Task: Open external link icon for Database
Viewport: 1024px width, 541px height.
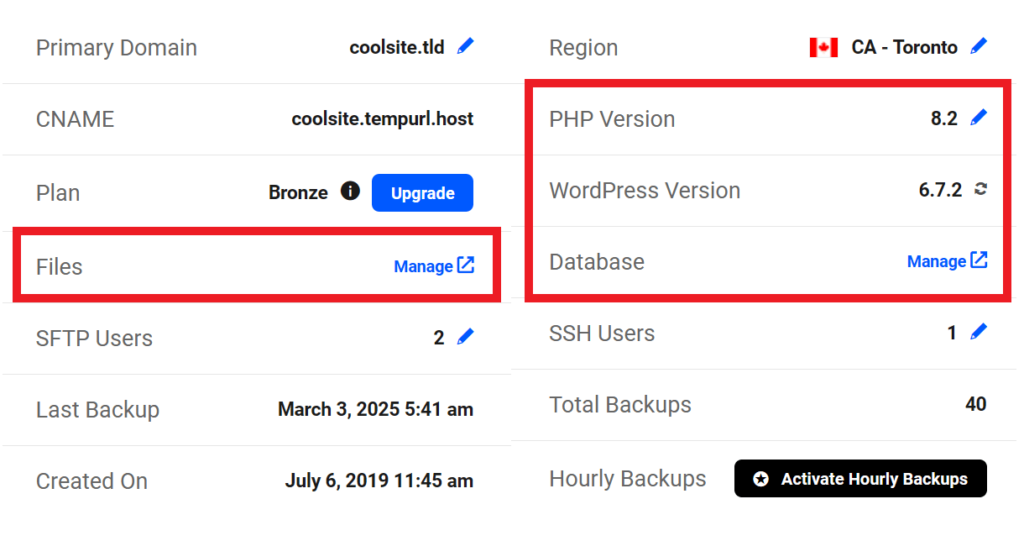Action: click(979, 259)
